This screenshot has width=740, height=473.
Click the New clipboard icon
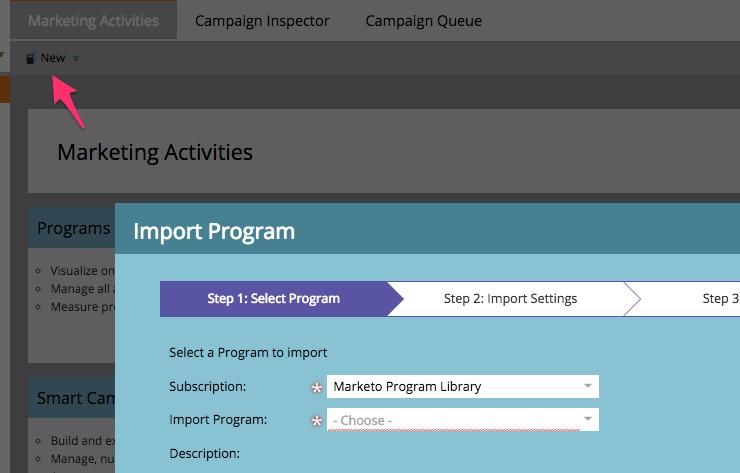pyautogui.click(x=30, y=58)
